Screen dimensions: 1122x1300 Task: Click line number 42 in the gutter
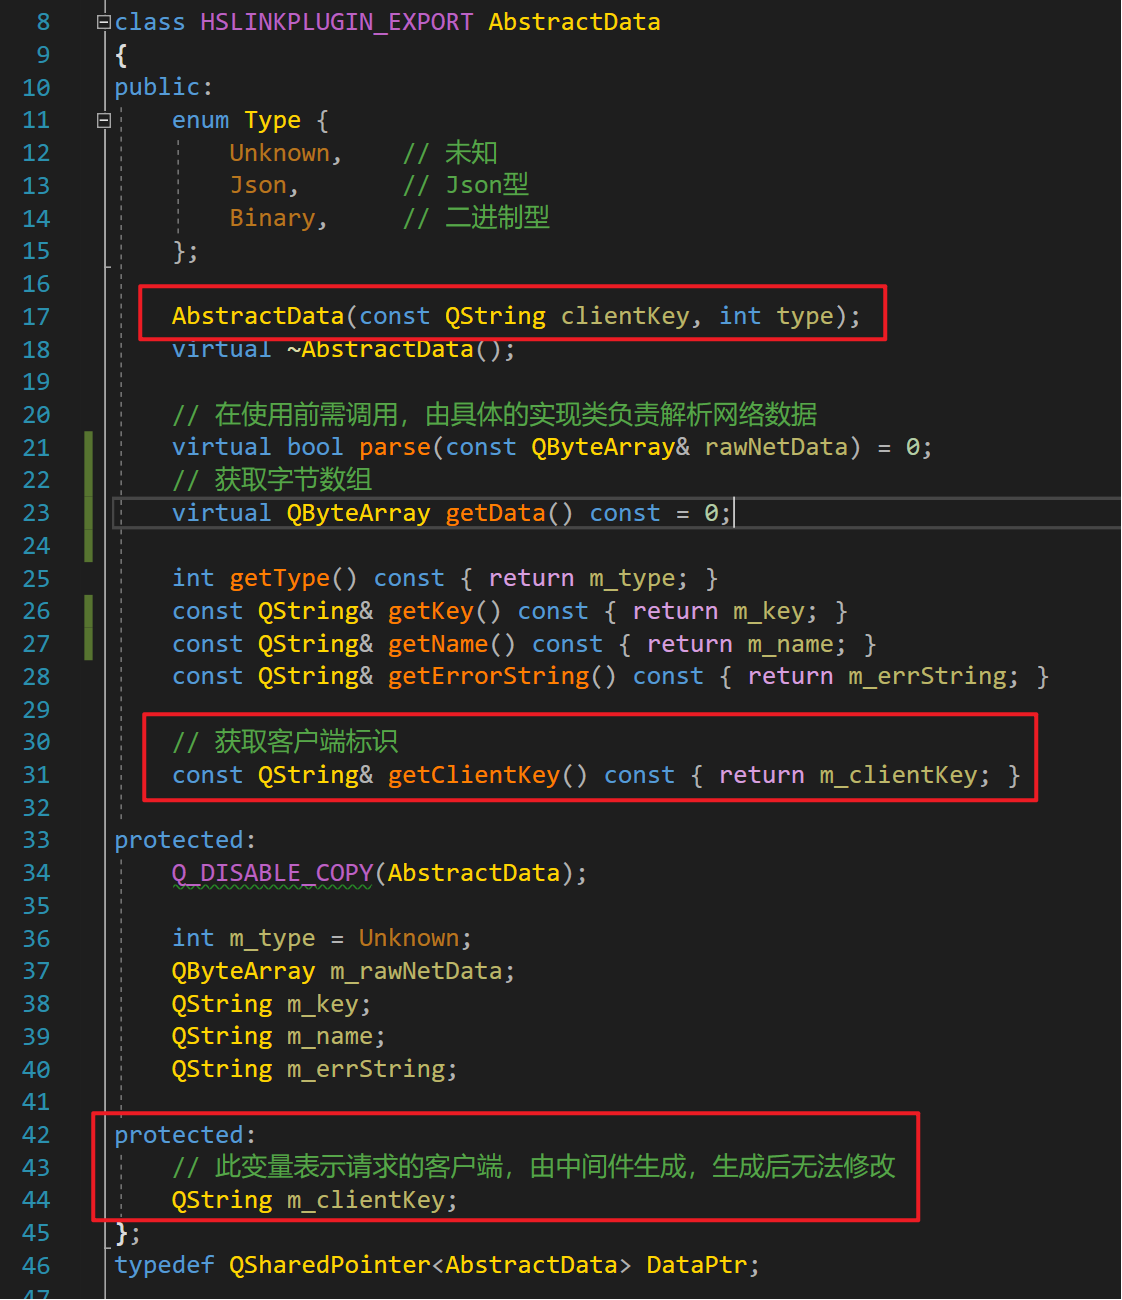(36, 1135)
